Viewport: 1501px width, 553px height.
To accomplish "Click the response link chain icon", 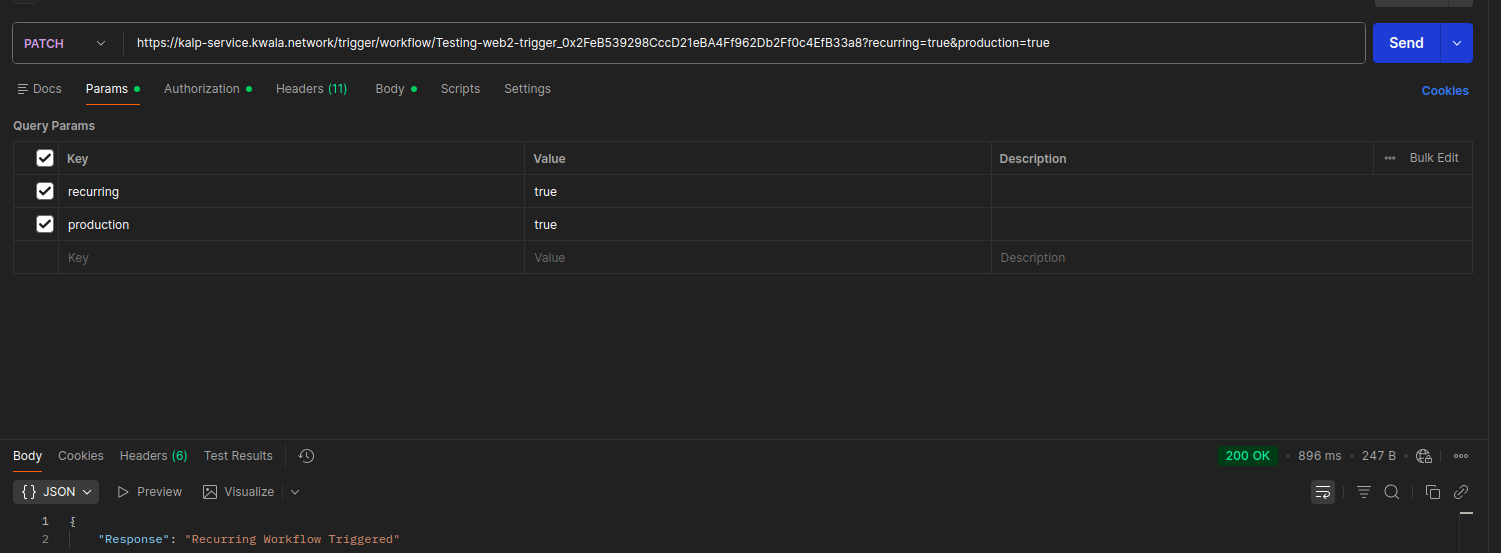I will coord(1461,492).
